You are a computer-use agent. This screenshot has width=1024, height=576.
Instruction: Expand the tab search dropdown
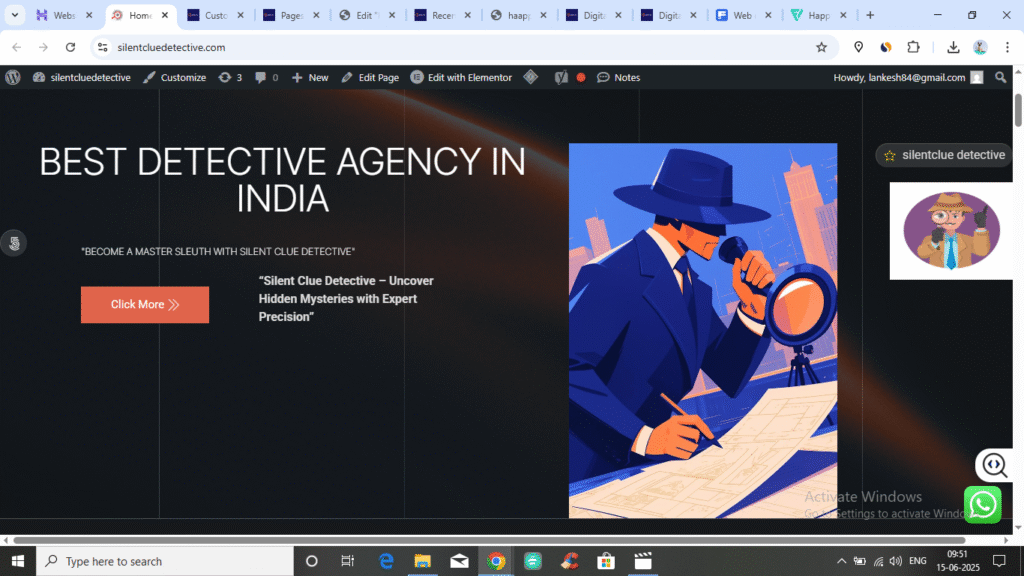[x=14, y=15]
